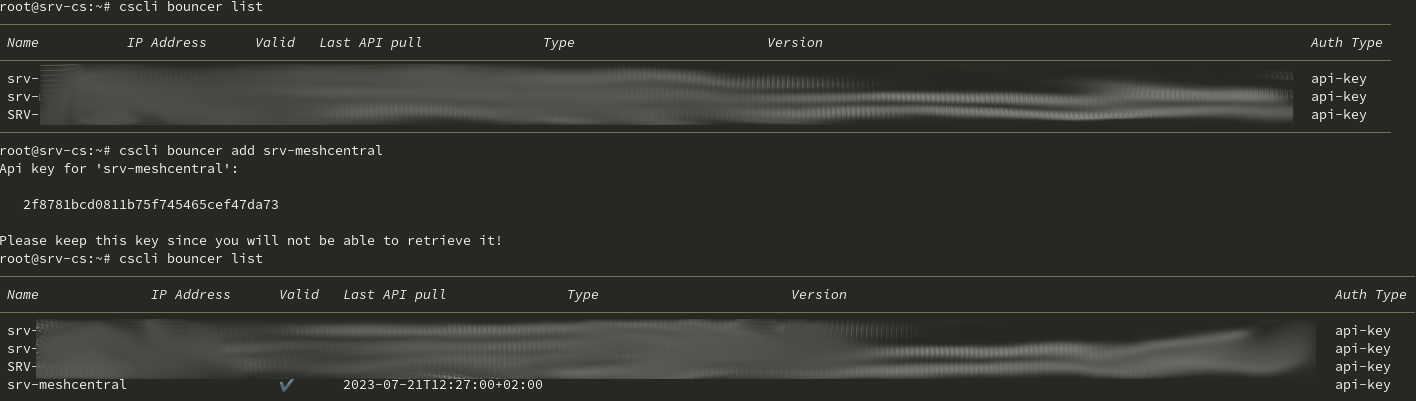The width and height of the screenshot is (1416, 401).
Task: Click the 'Version' header in second table
Action: (x=819, y=295)
